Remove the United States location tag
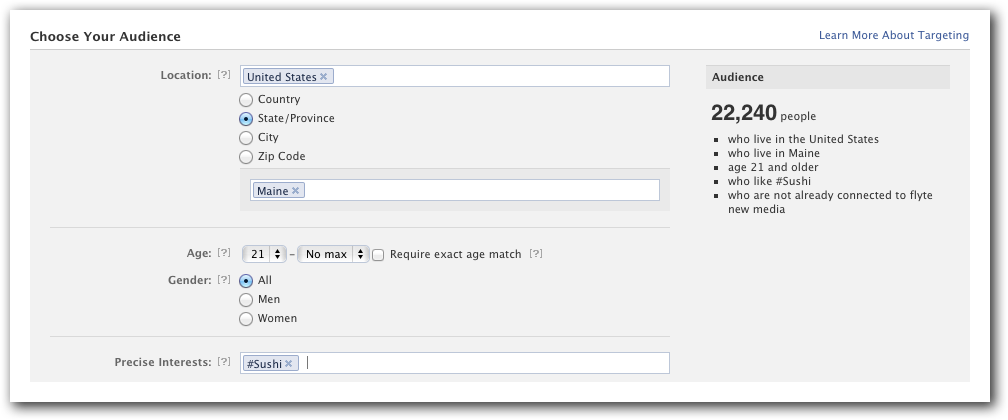The width and height of the screenshot is (1008, 420). [323, 77]
